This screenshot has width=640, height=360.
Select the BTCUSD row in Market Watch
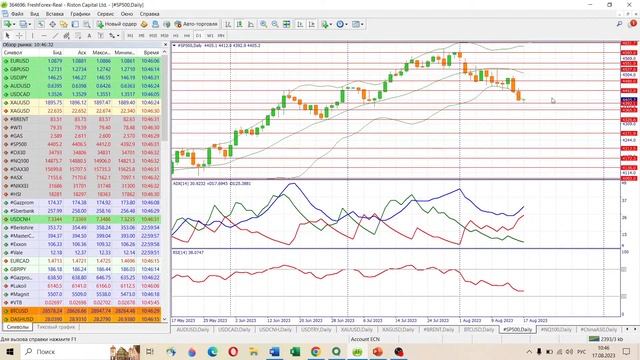[x=82, y=311]
